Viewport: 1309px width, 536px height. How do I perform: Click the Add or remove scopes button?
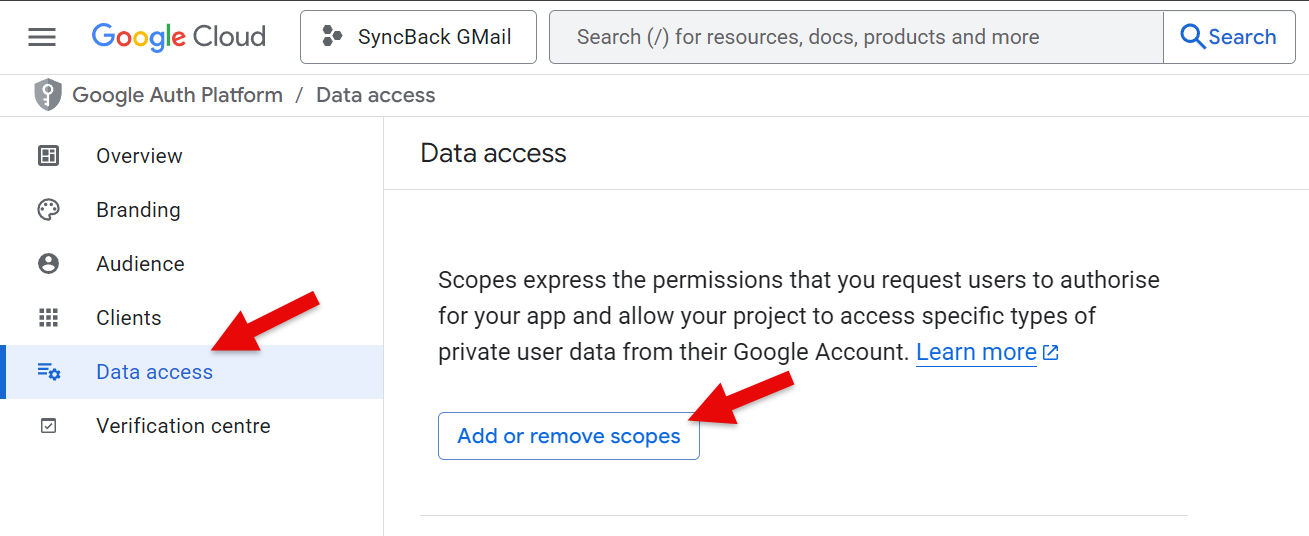tap(568, 436)
